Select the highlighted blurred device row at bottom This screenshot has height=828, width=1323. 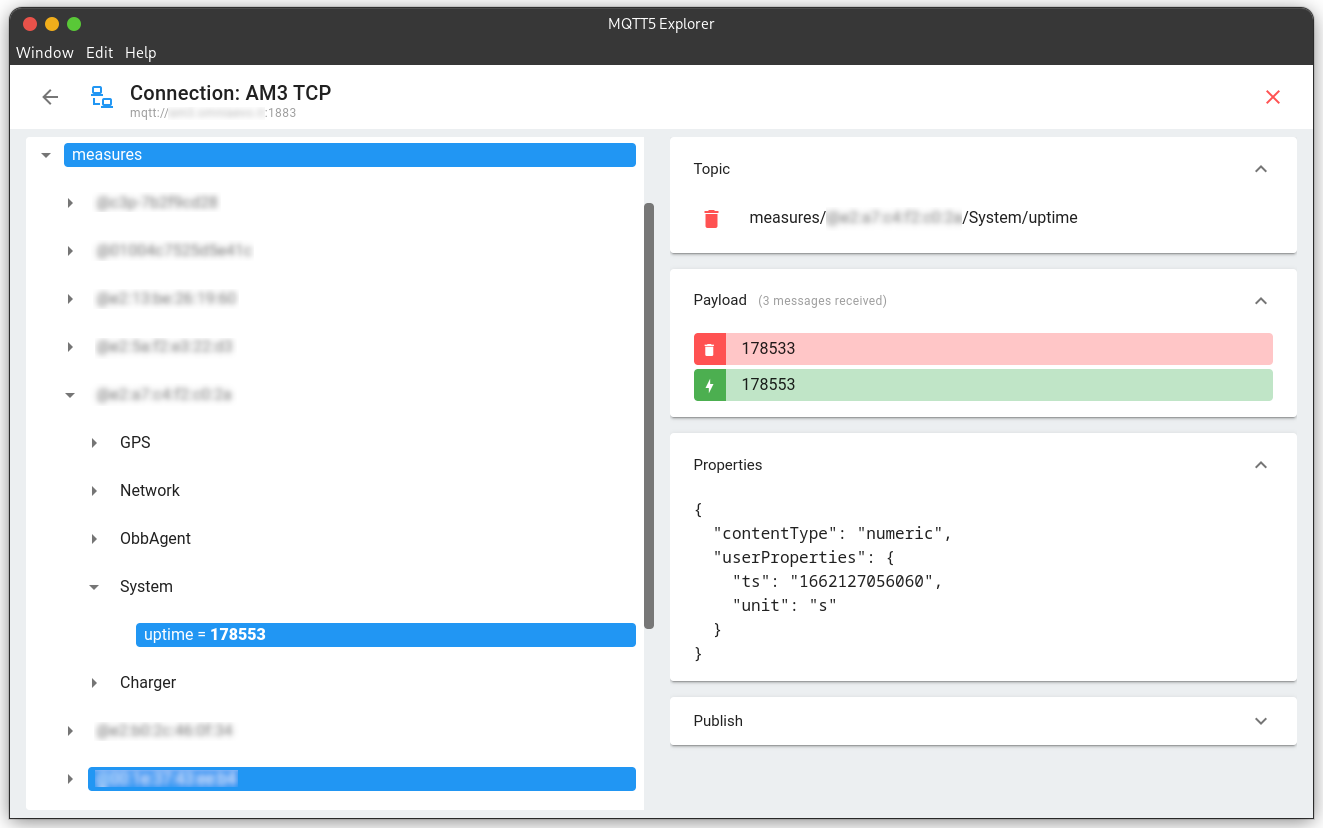click(x=362, y=779)
